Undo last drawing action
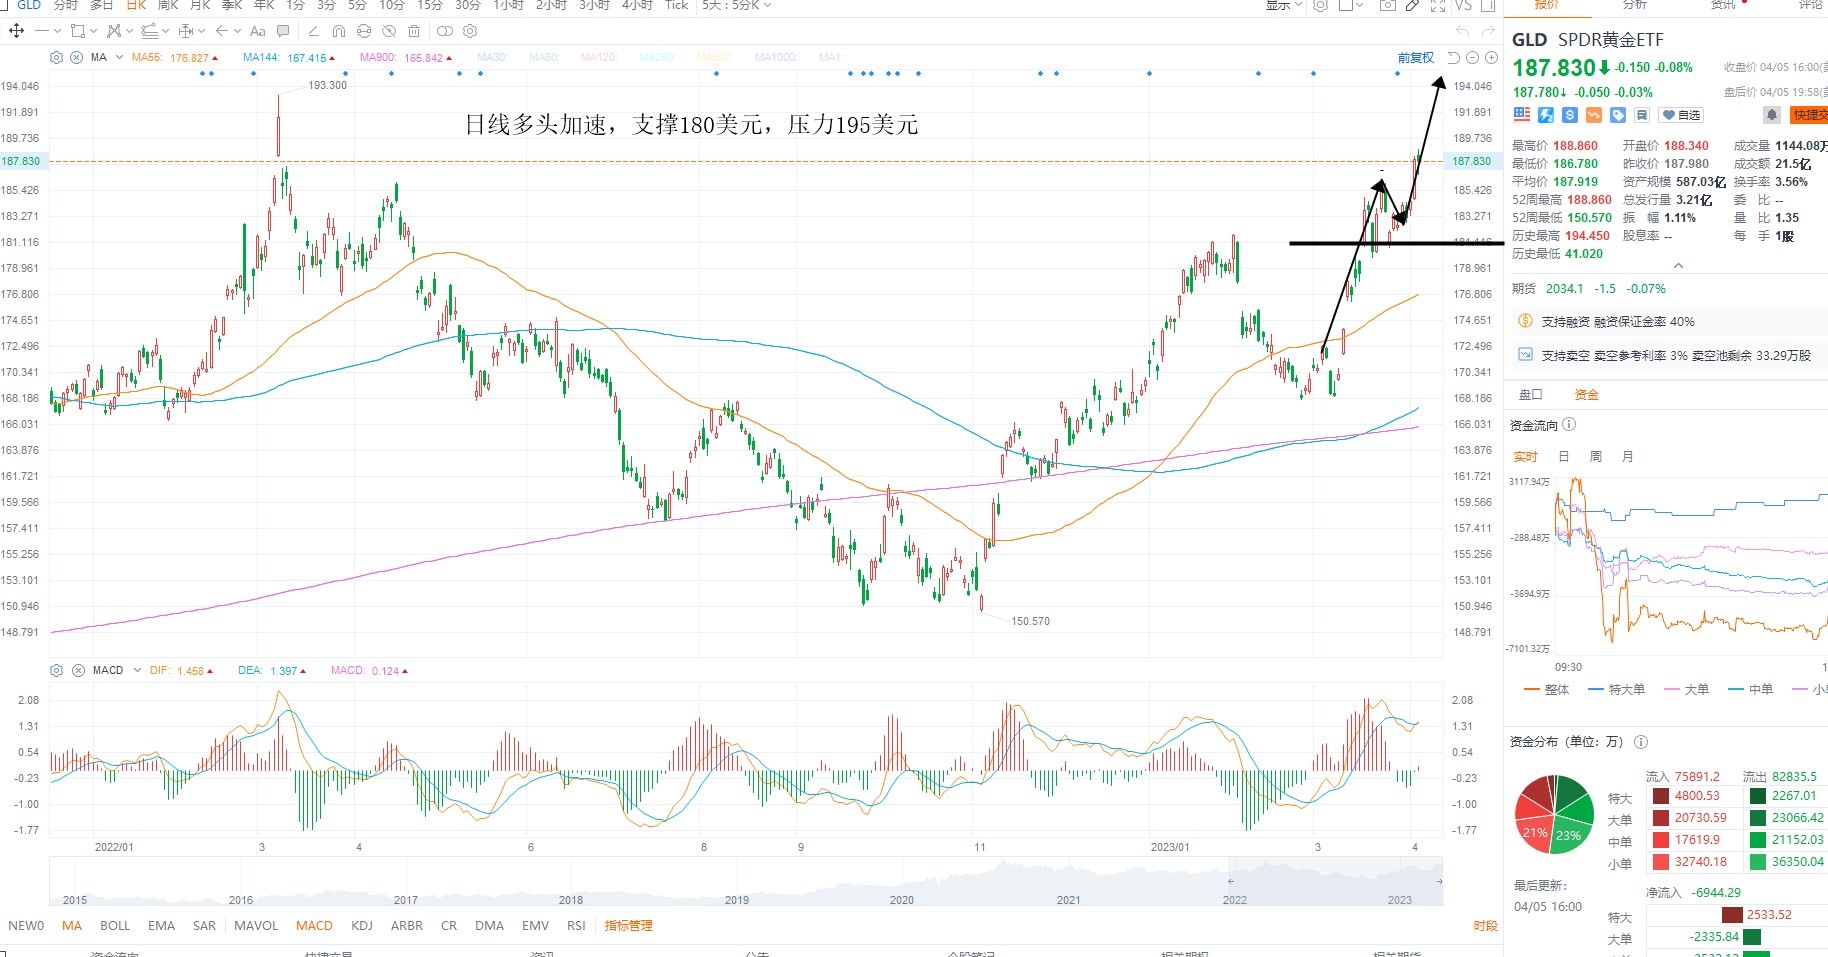 coord(1463,31)
